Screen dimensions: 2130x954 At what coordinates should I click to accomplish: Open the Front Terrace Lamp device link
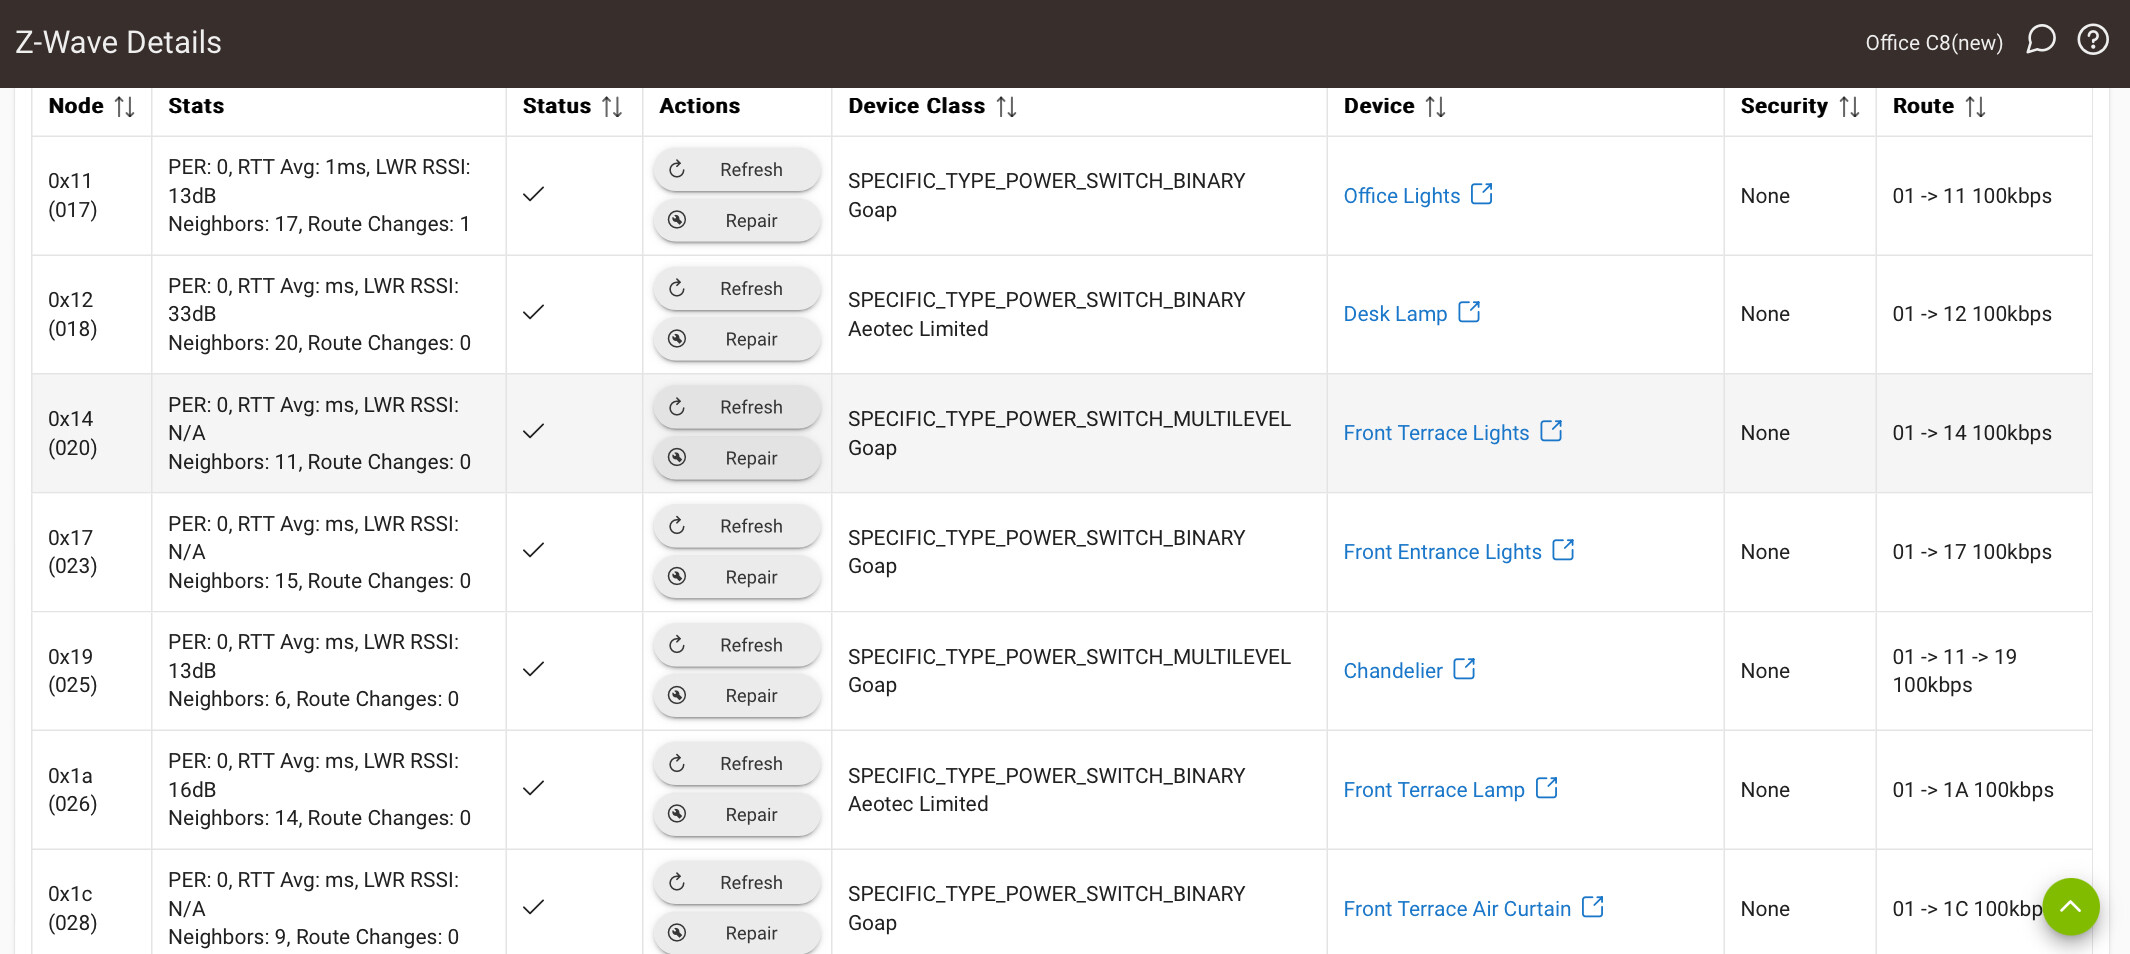(1434, 790)
